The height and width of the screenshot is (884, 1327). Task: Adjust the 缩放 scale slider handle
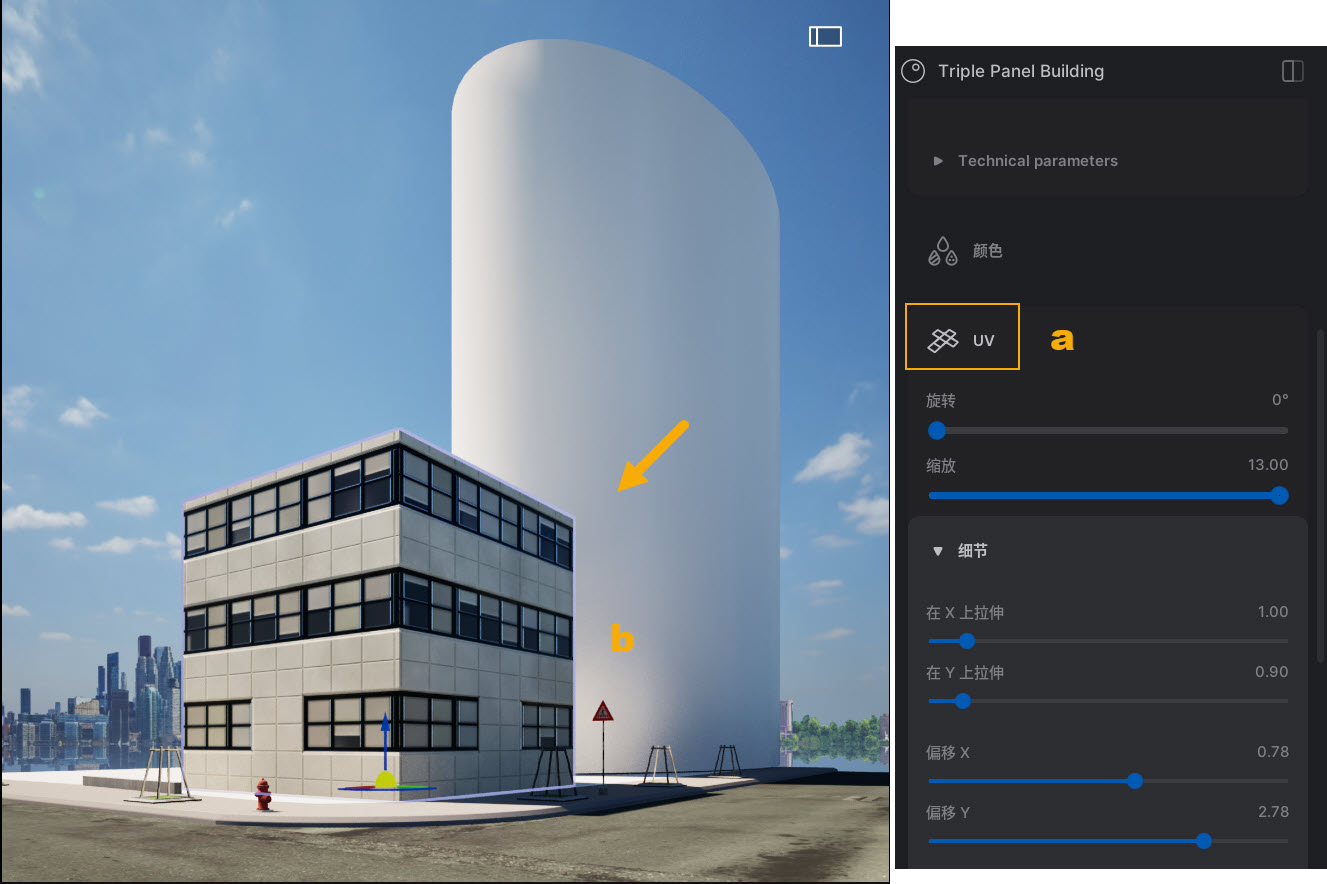click(1279, 495)
